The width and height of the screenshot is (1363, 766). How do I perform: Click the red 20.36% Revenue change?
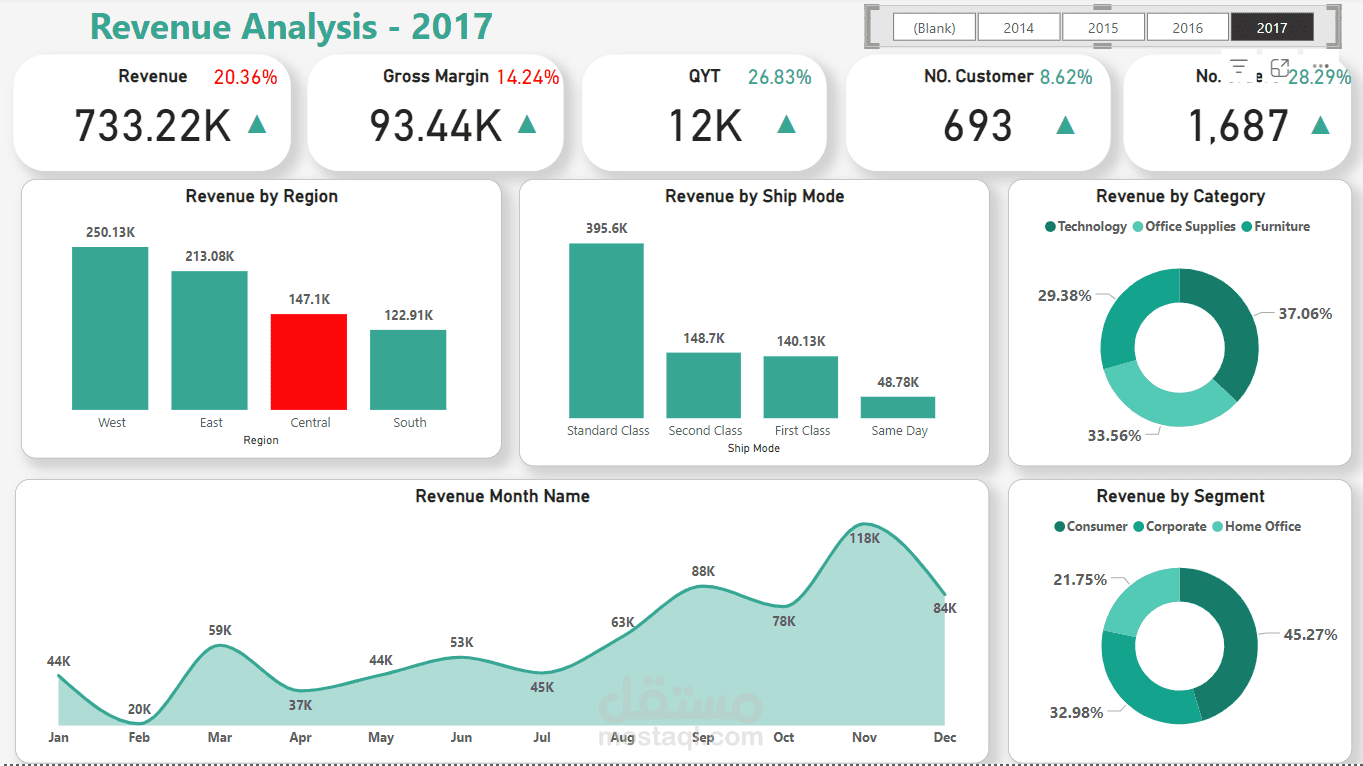tap(245, 77)
